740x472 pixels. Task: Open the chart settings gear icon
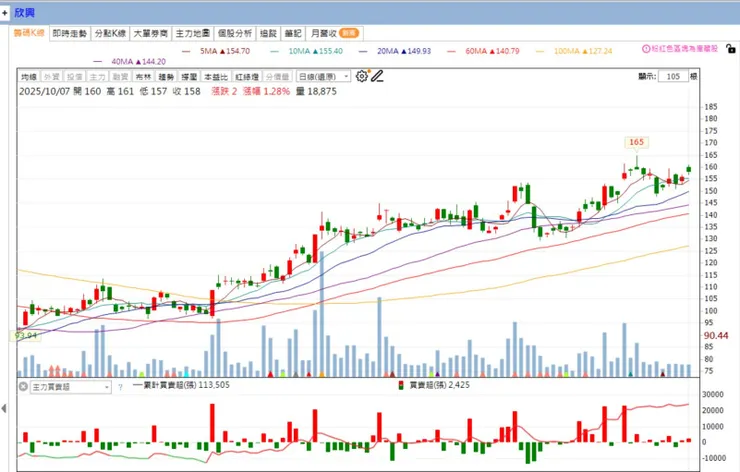click(362, 76)
